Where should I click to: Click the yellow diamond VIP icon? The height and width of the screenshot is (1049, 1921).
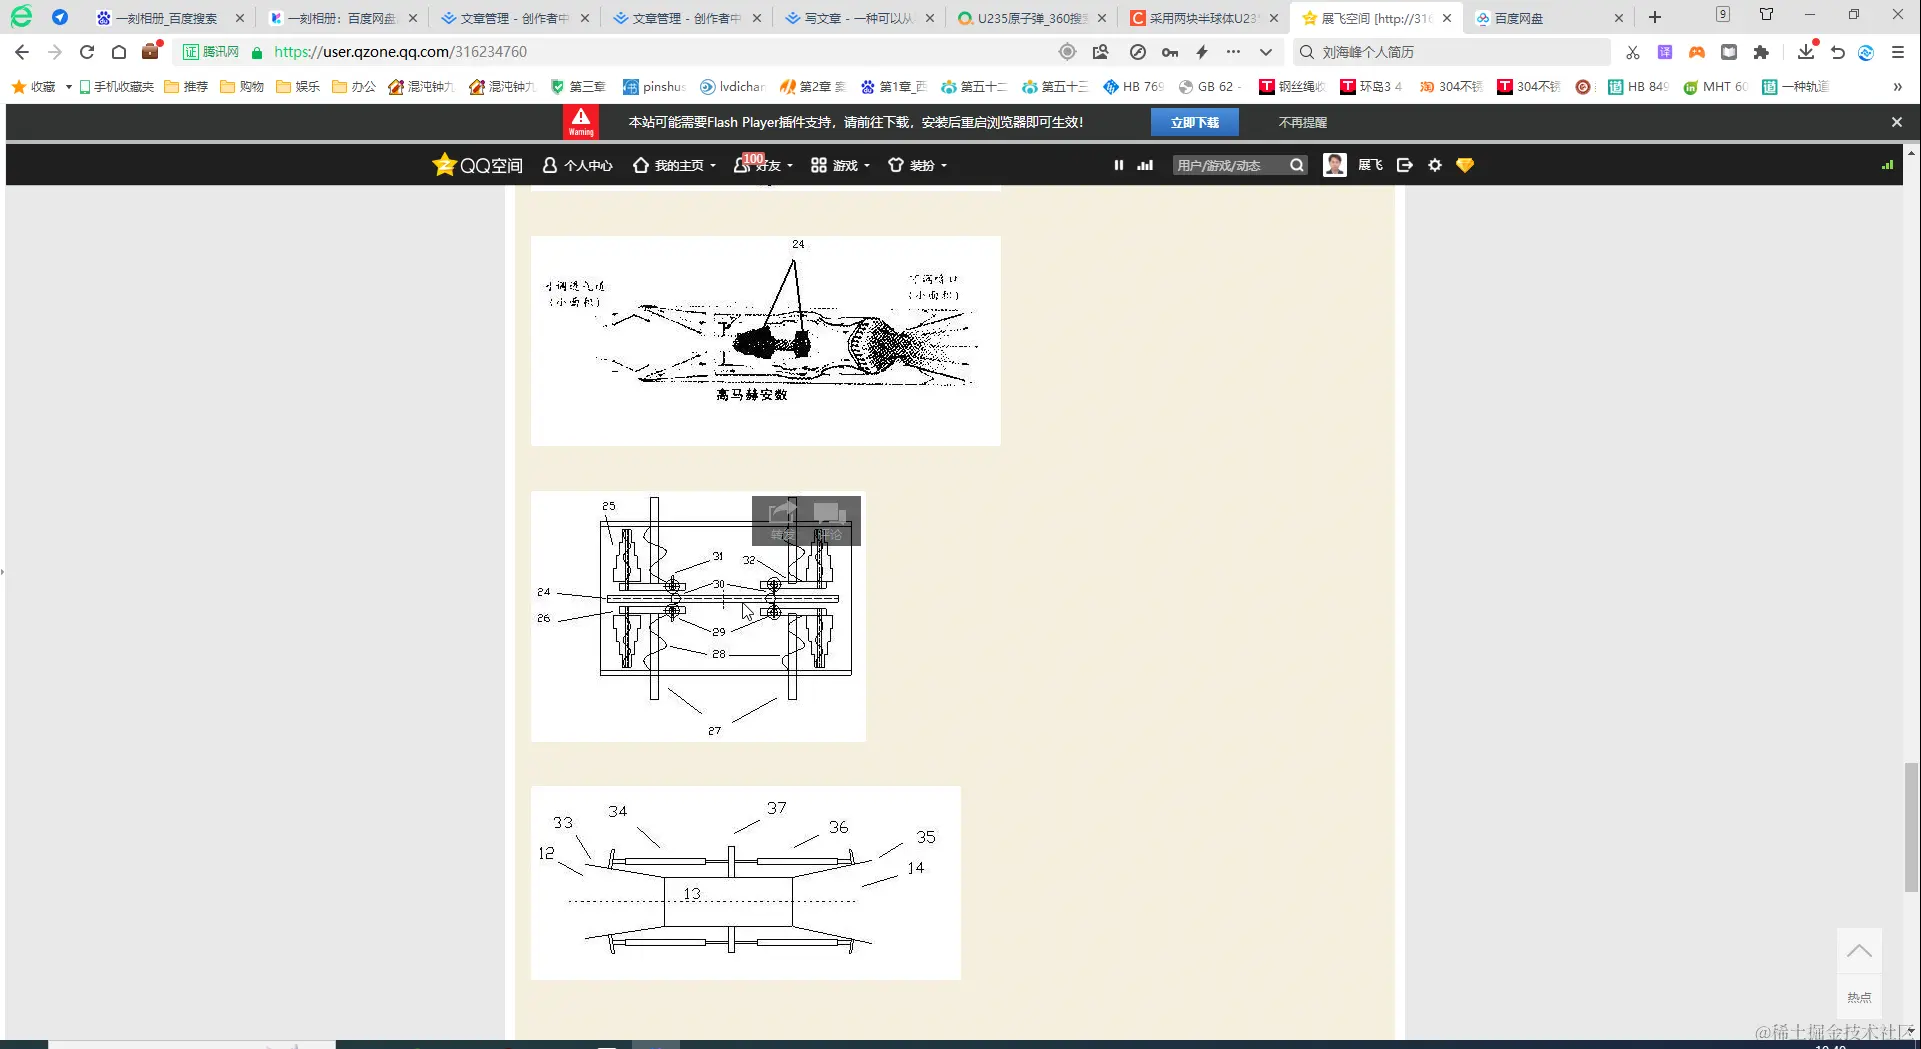click(x=1465, y=165)
